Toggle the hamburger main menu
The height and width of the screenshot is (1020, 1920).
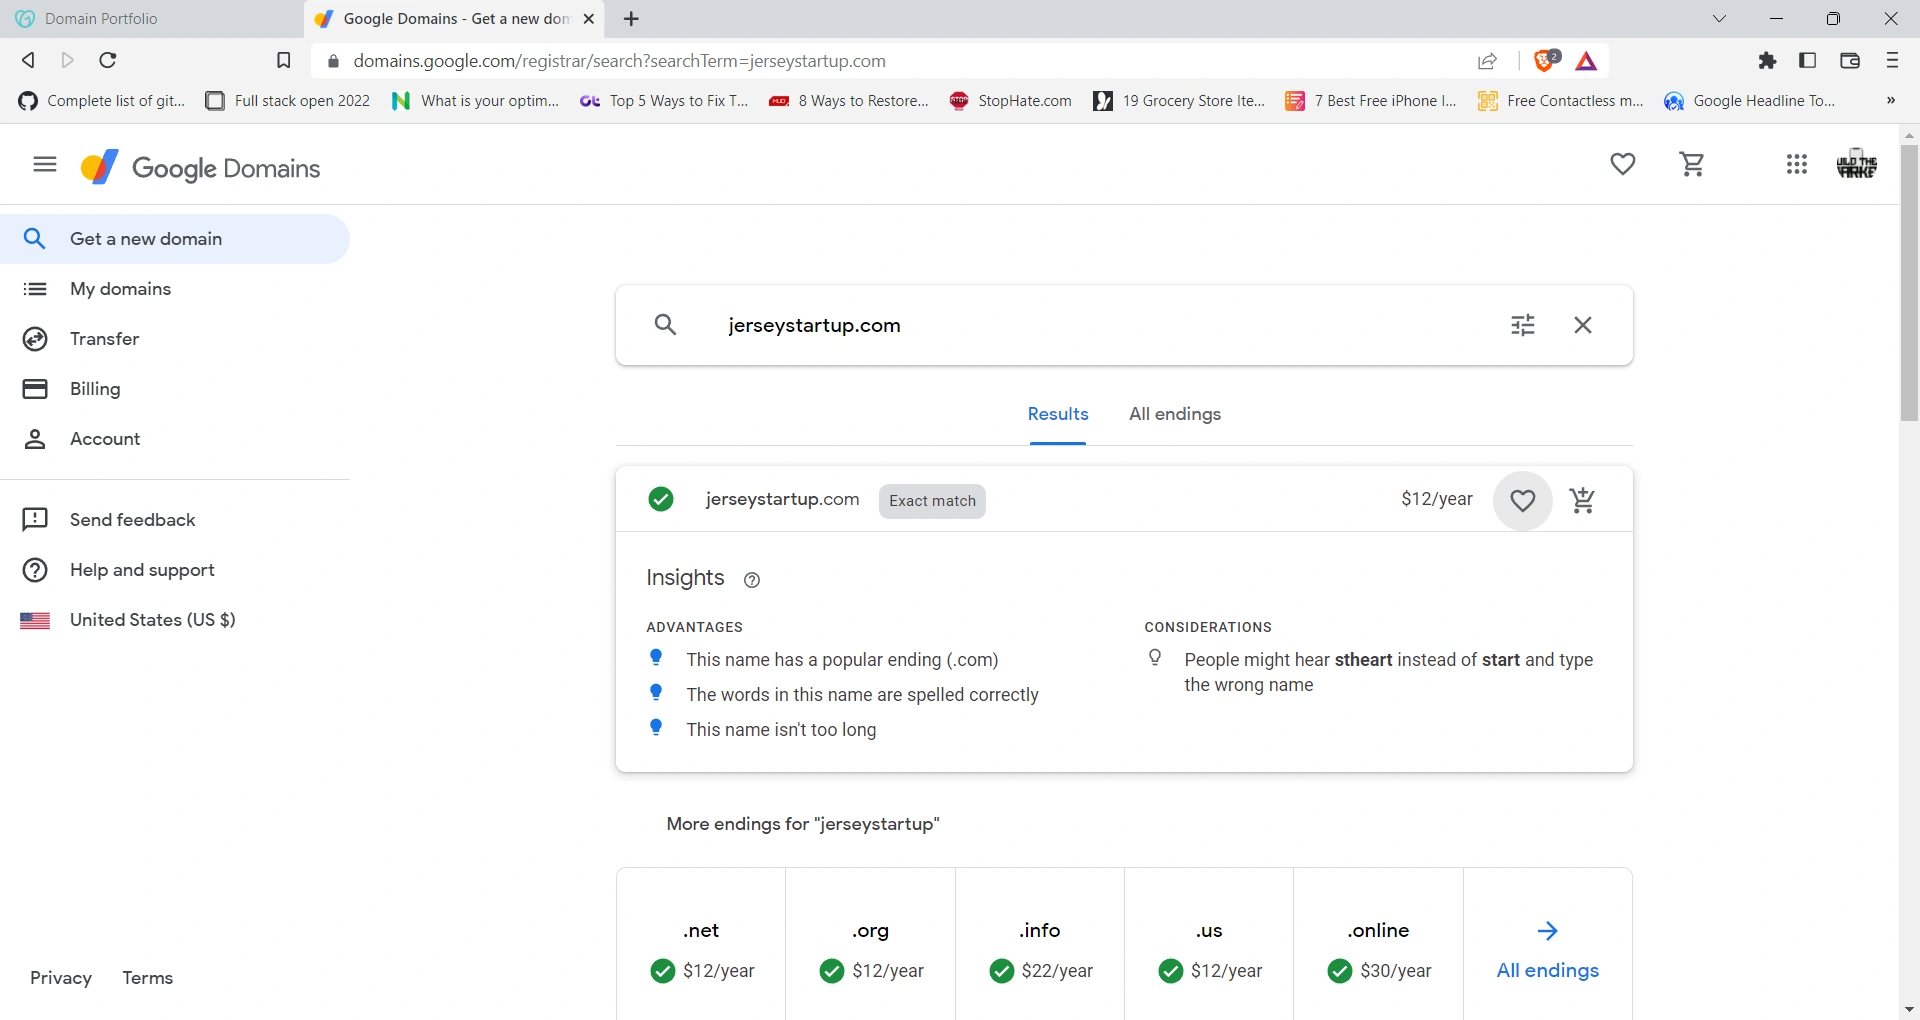tap(45, 164)
